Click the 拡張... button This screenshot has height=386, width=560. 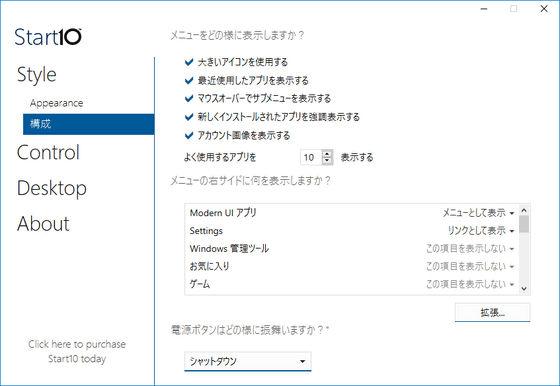pyautogui.click(x=492, y=312)
